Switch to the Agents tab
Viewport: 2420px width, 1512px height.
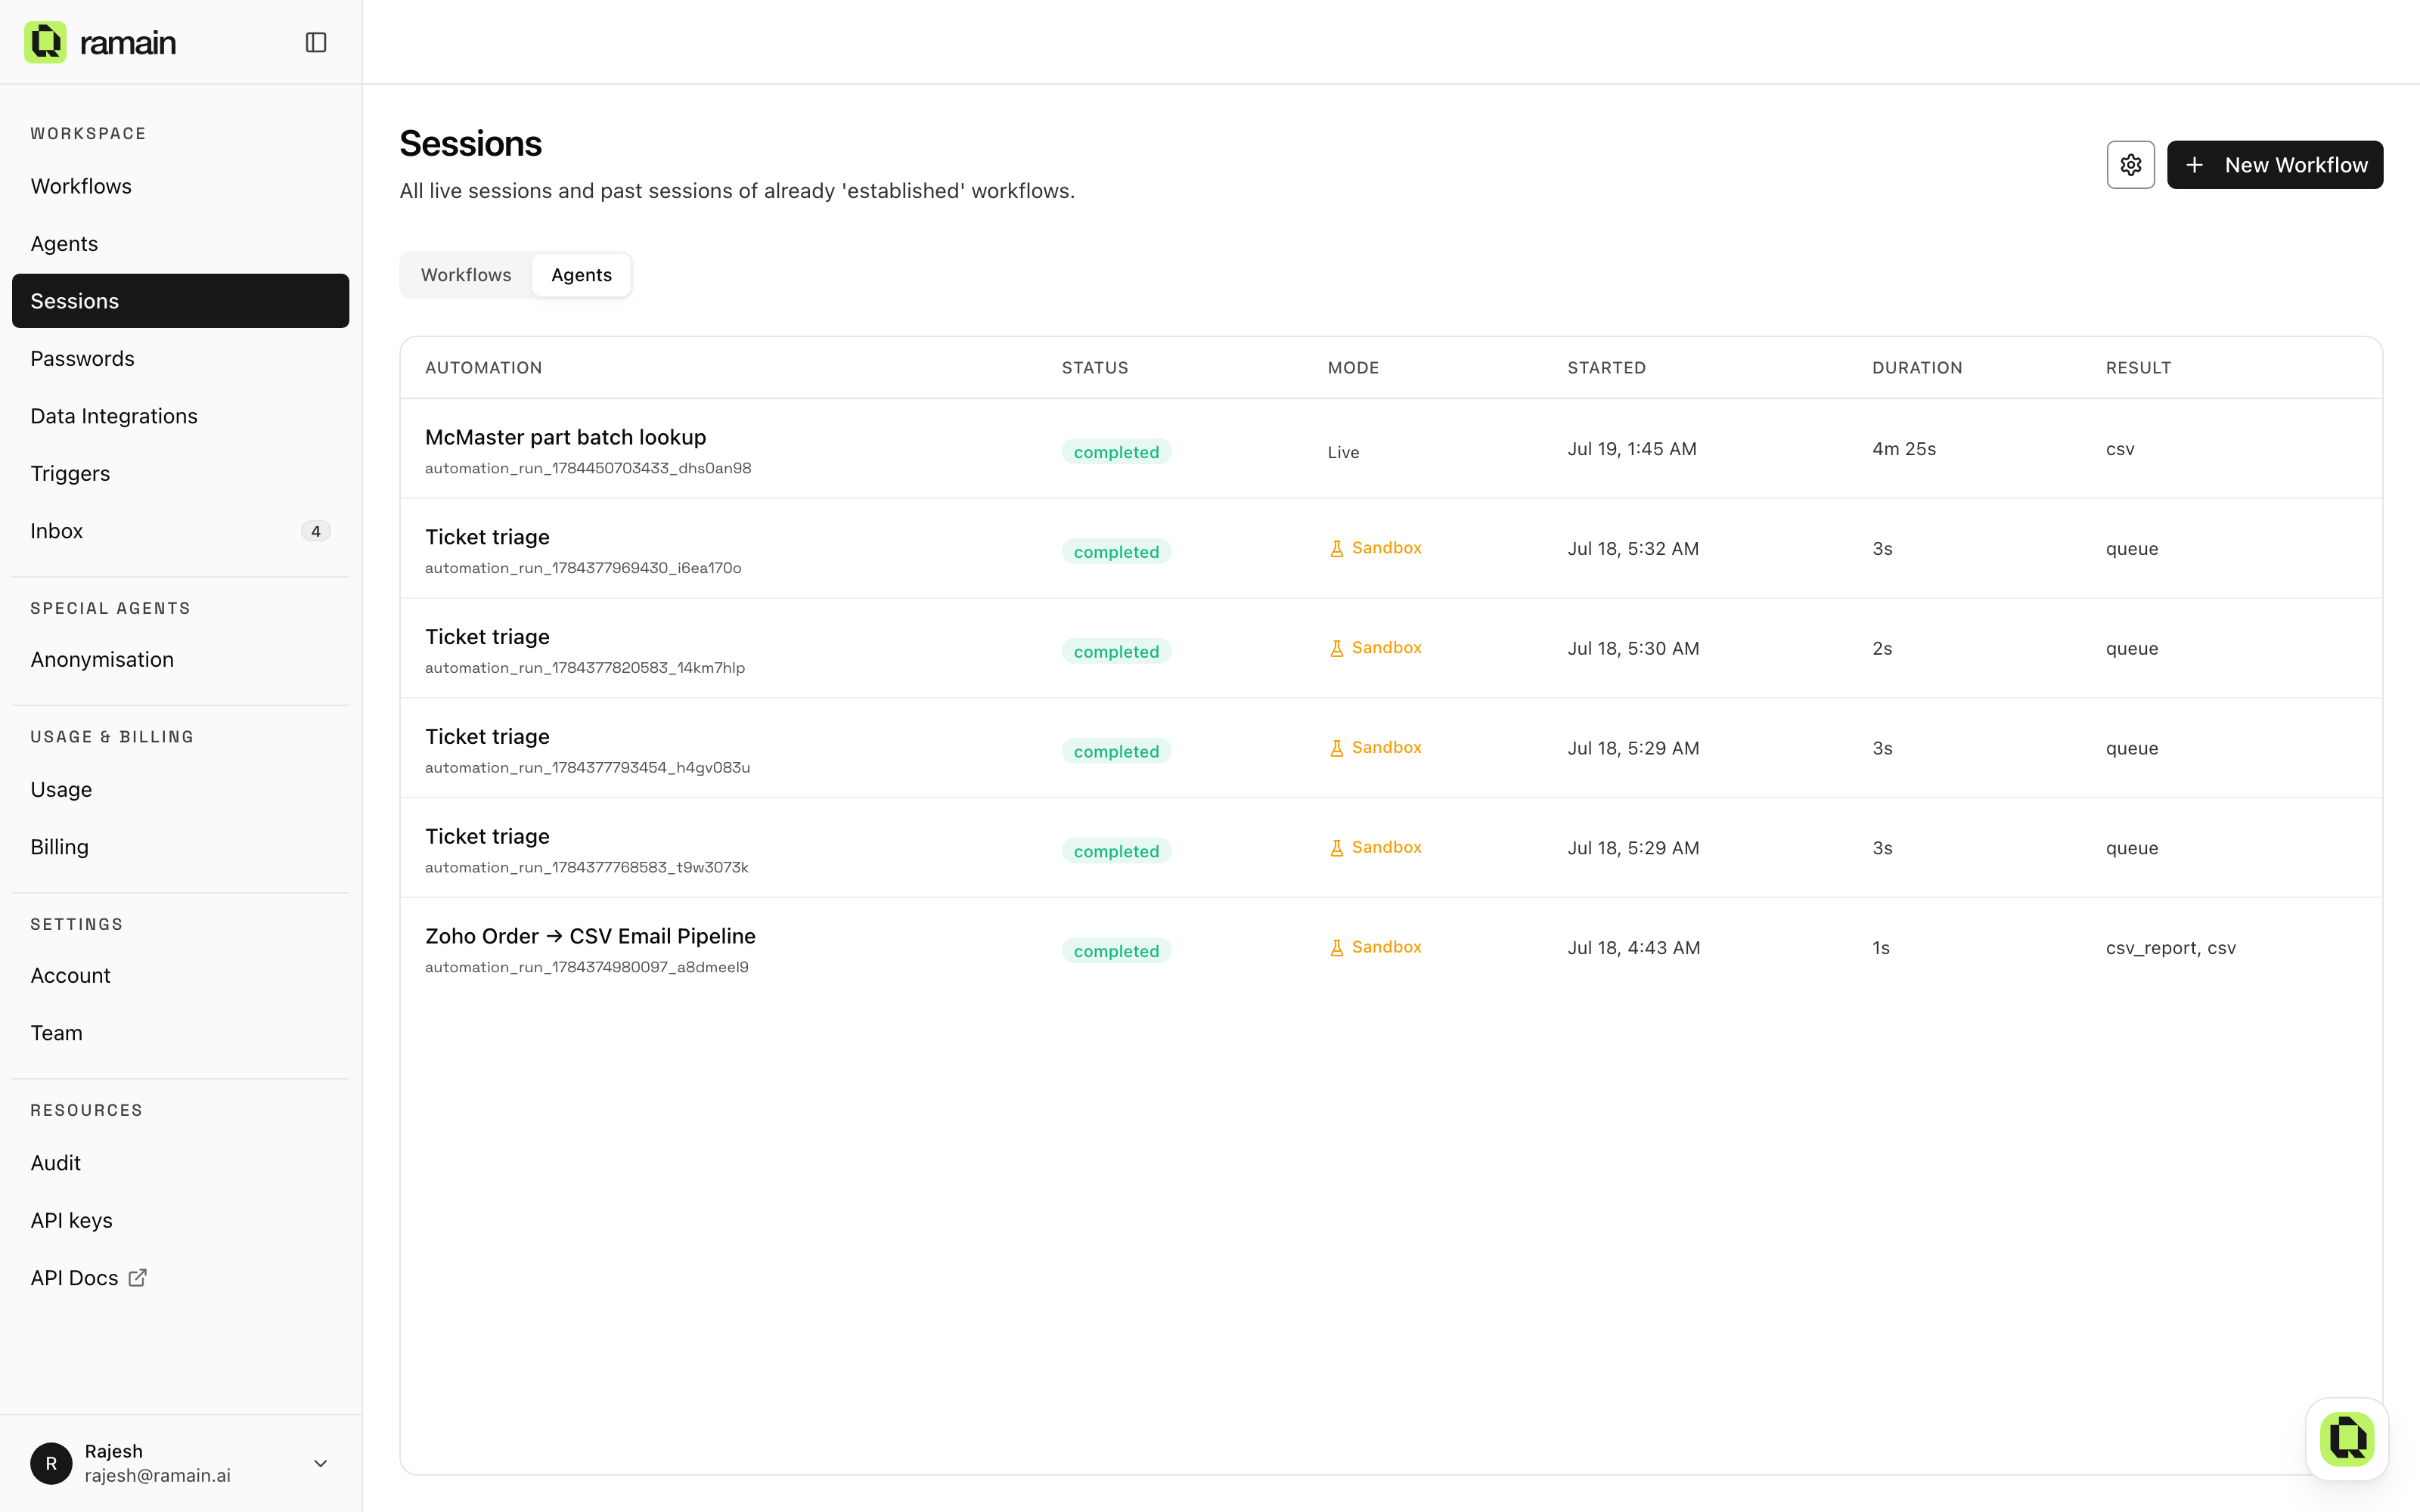tap(581, 275)
